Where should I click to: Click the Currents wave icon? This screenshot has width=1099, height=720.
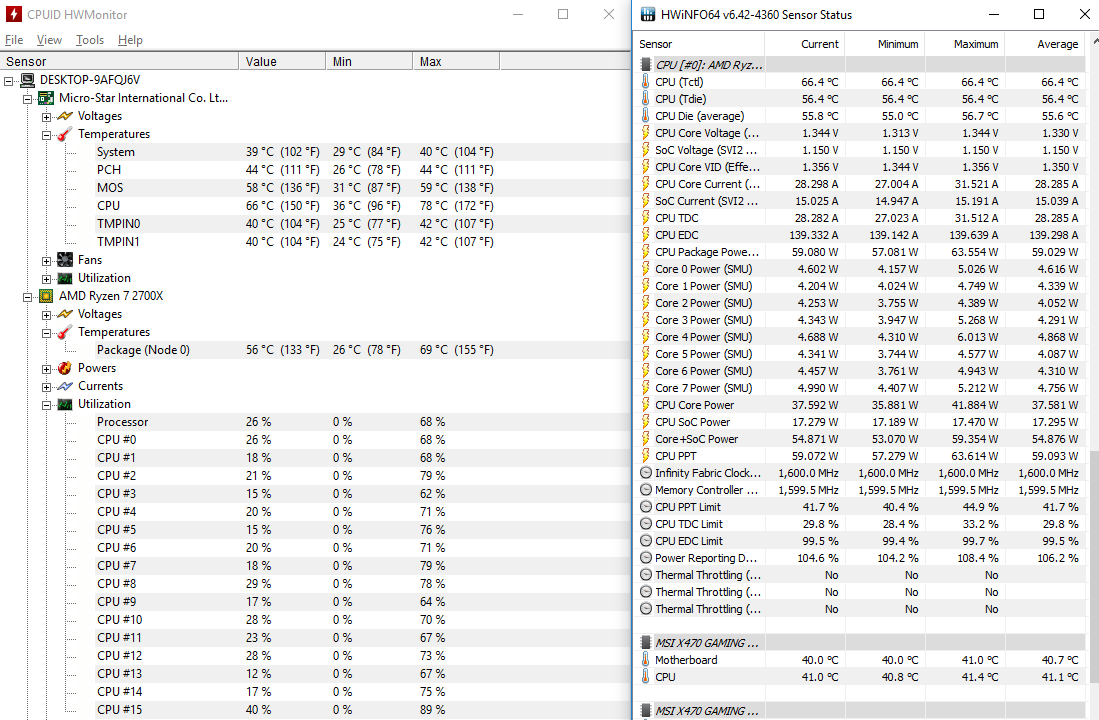click(x=65, y=386)
